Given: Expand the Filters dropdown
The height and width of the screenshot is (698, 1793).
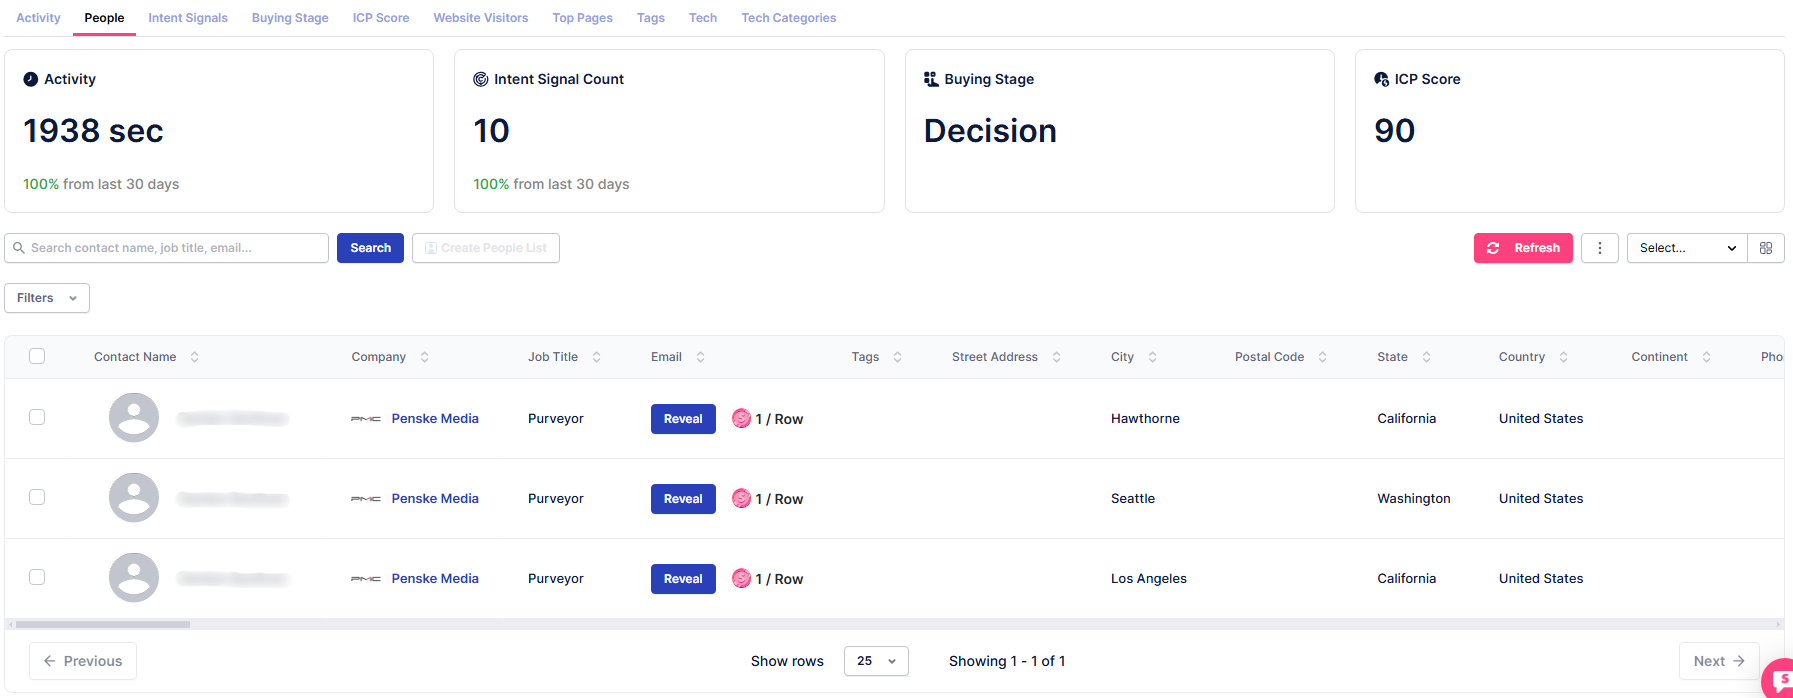Looking at the screenshot, I should (47, 298).
